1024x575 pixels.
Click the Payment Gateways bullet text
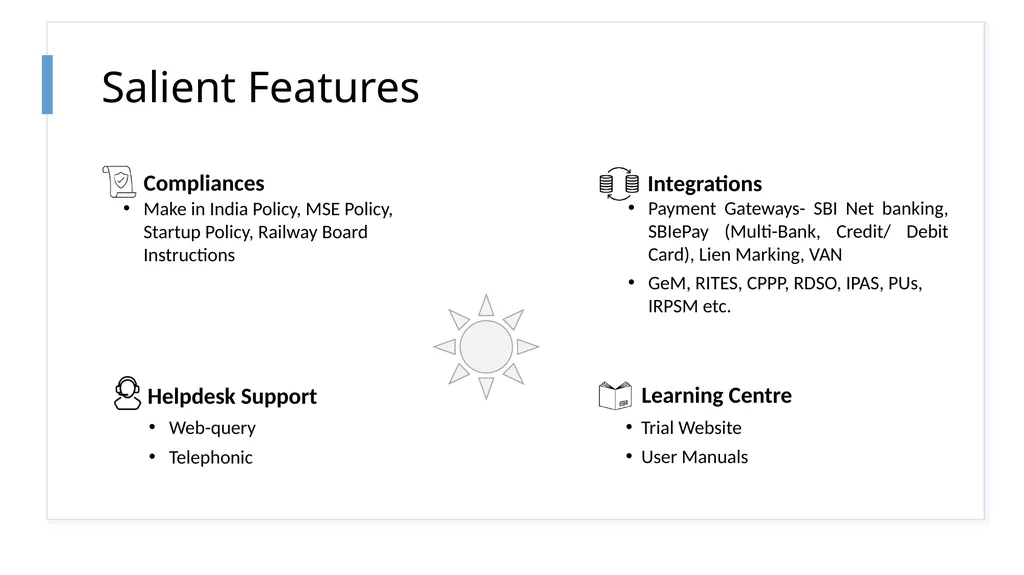[797, 231]
